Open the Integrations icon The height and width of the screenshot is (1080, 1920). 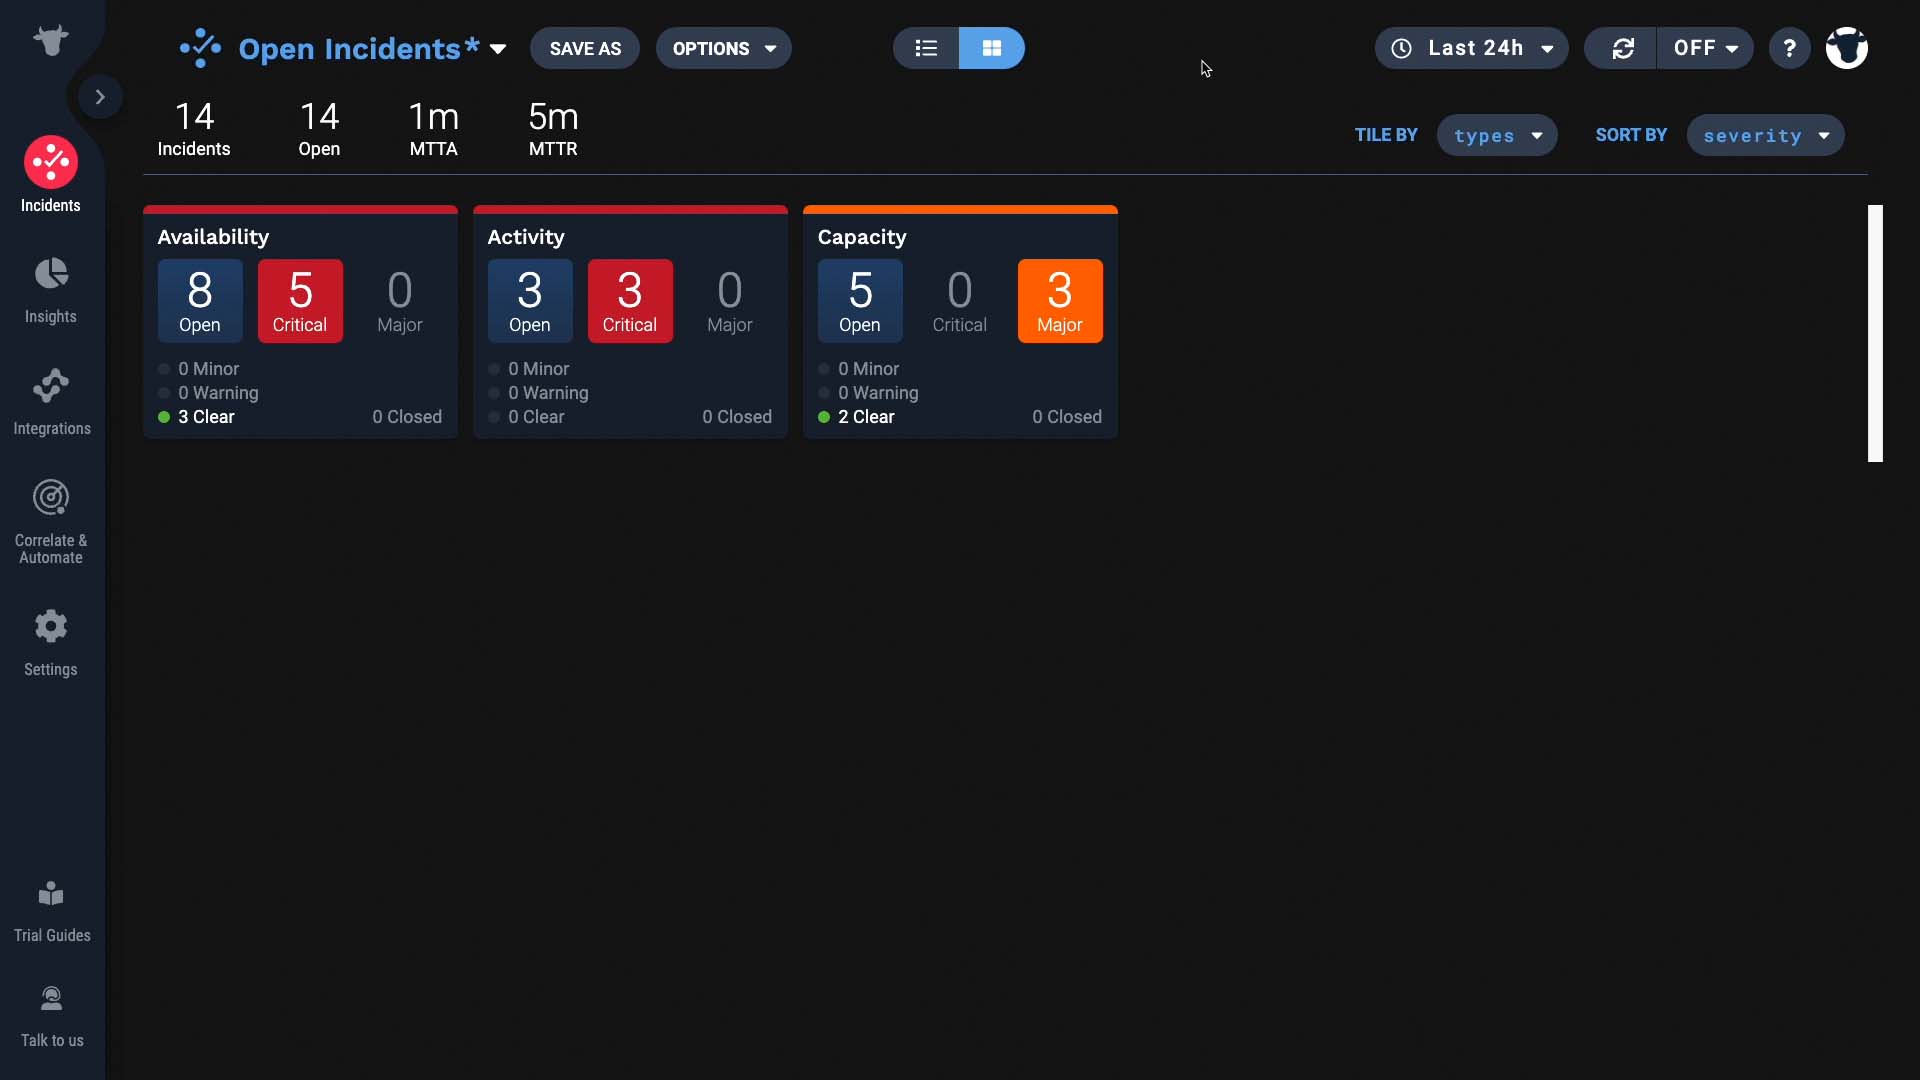pos(51,386)
